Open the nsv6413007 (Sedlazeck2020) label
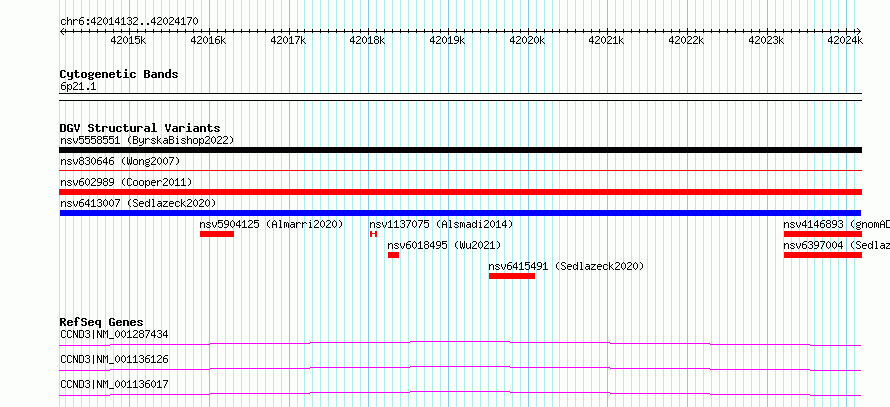Image resolution: width=890 pixels, height=407 pixels. point(138,203)
